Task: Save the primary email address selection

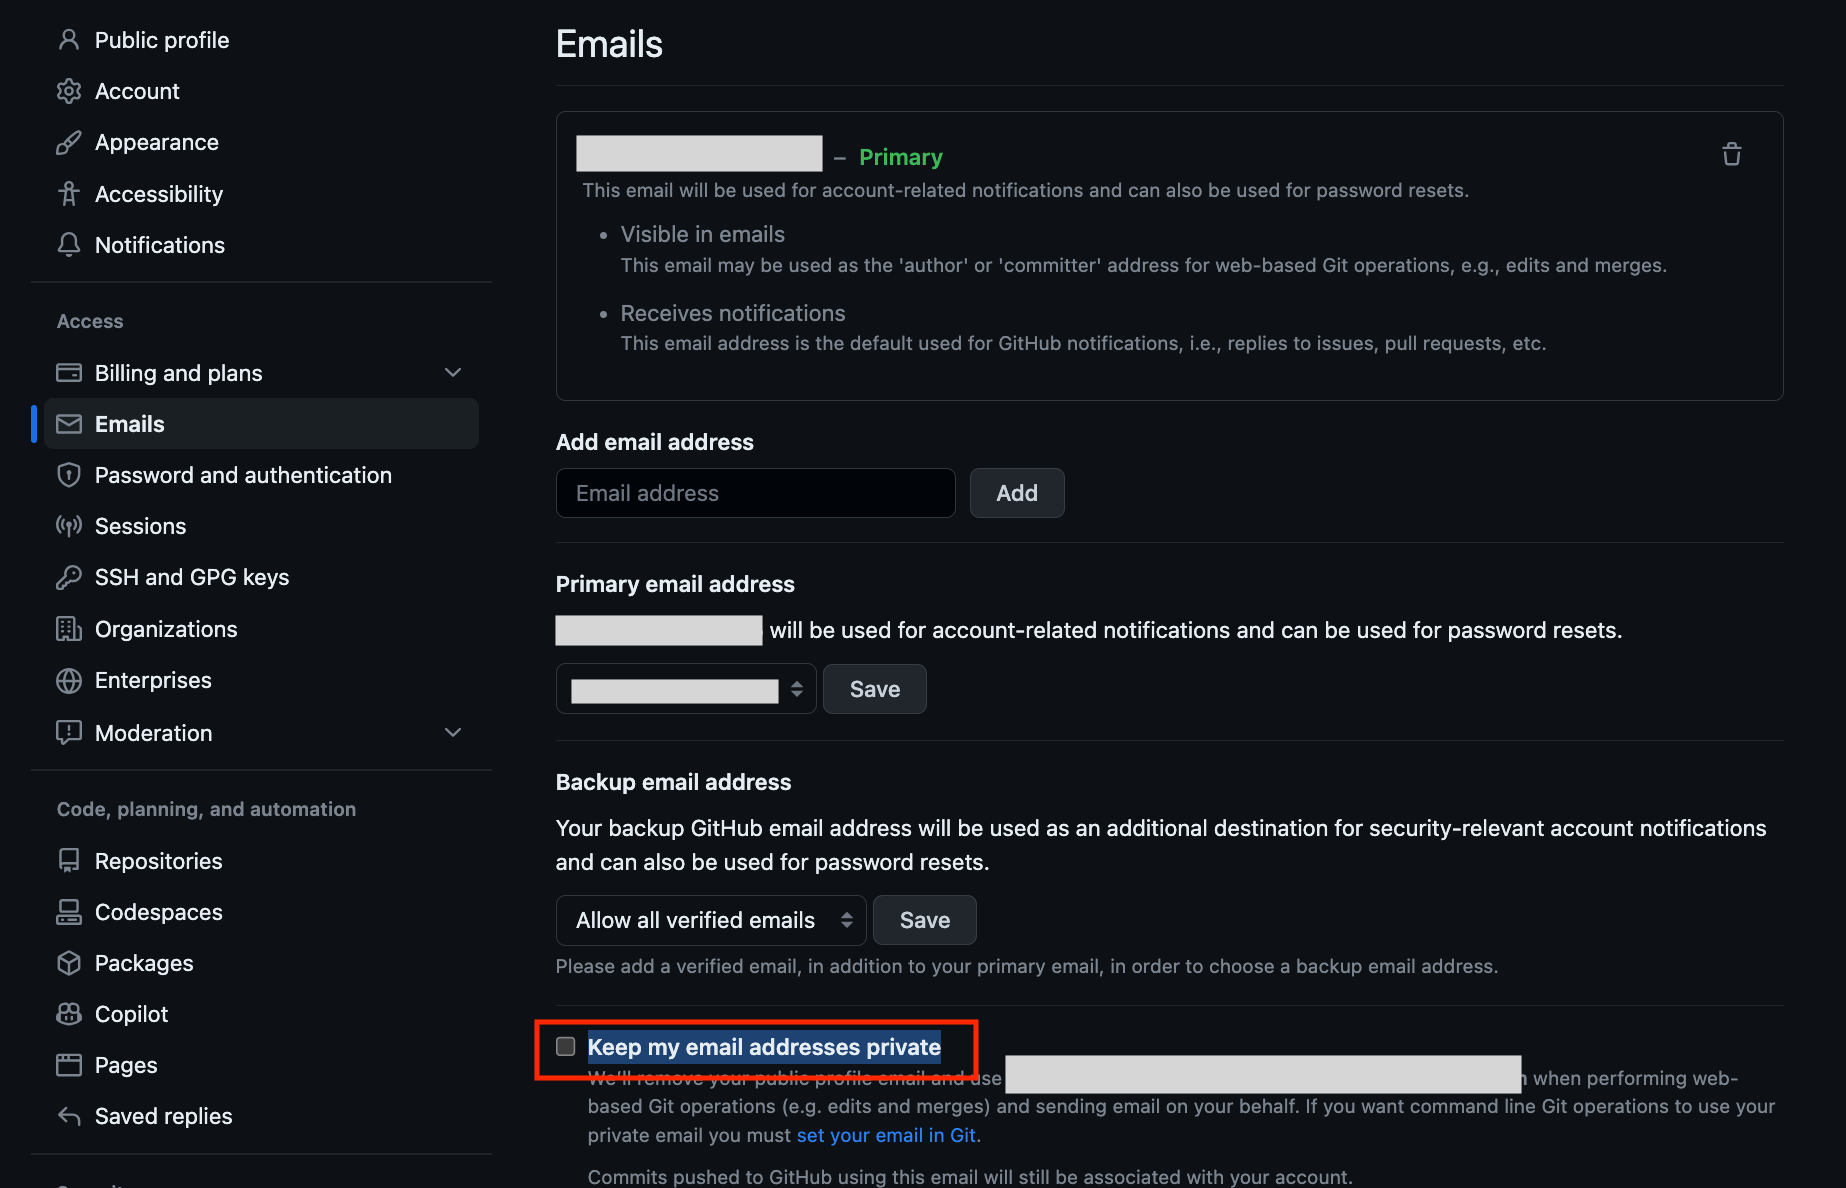Action: [x=875, y=689]
